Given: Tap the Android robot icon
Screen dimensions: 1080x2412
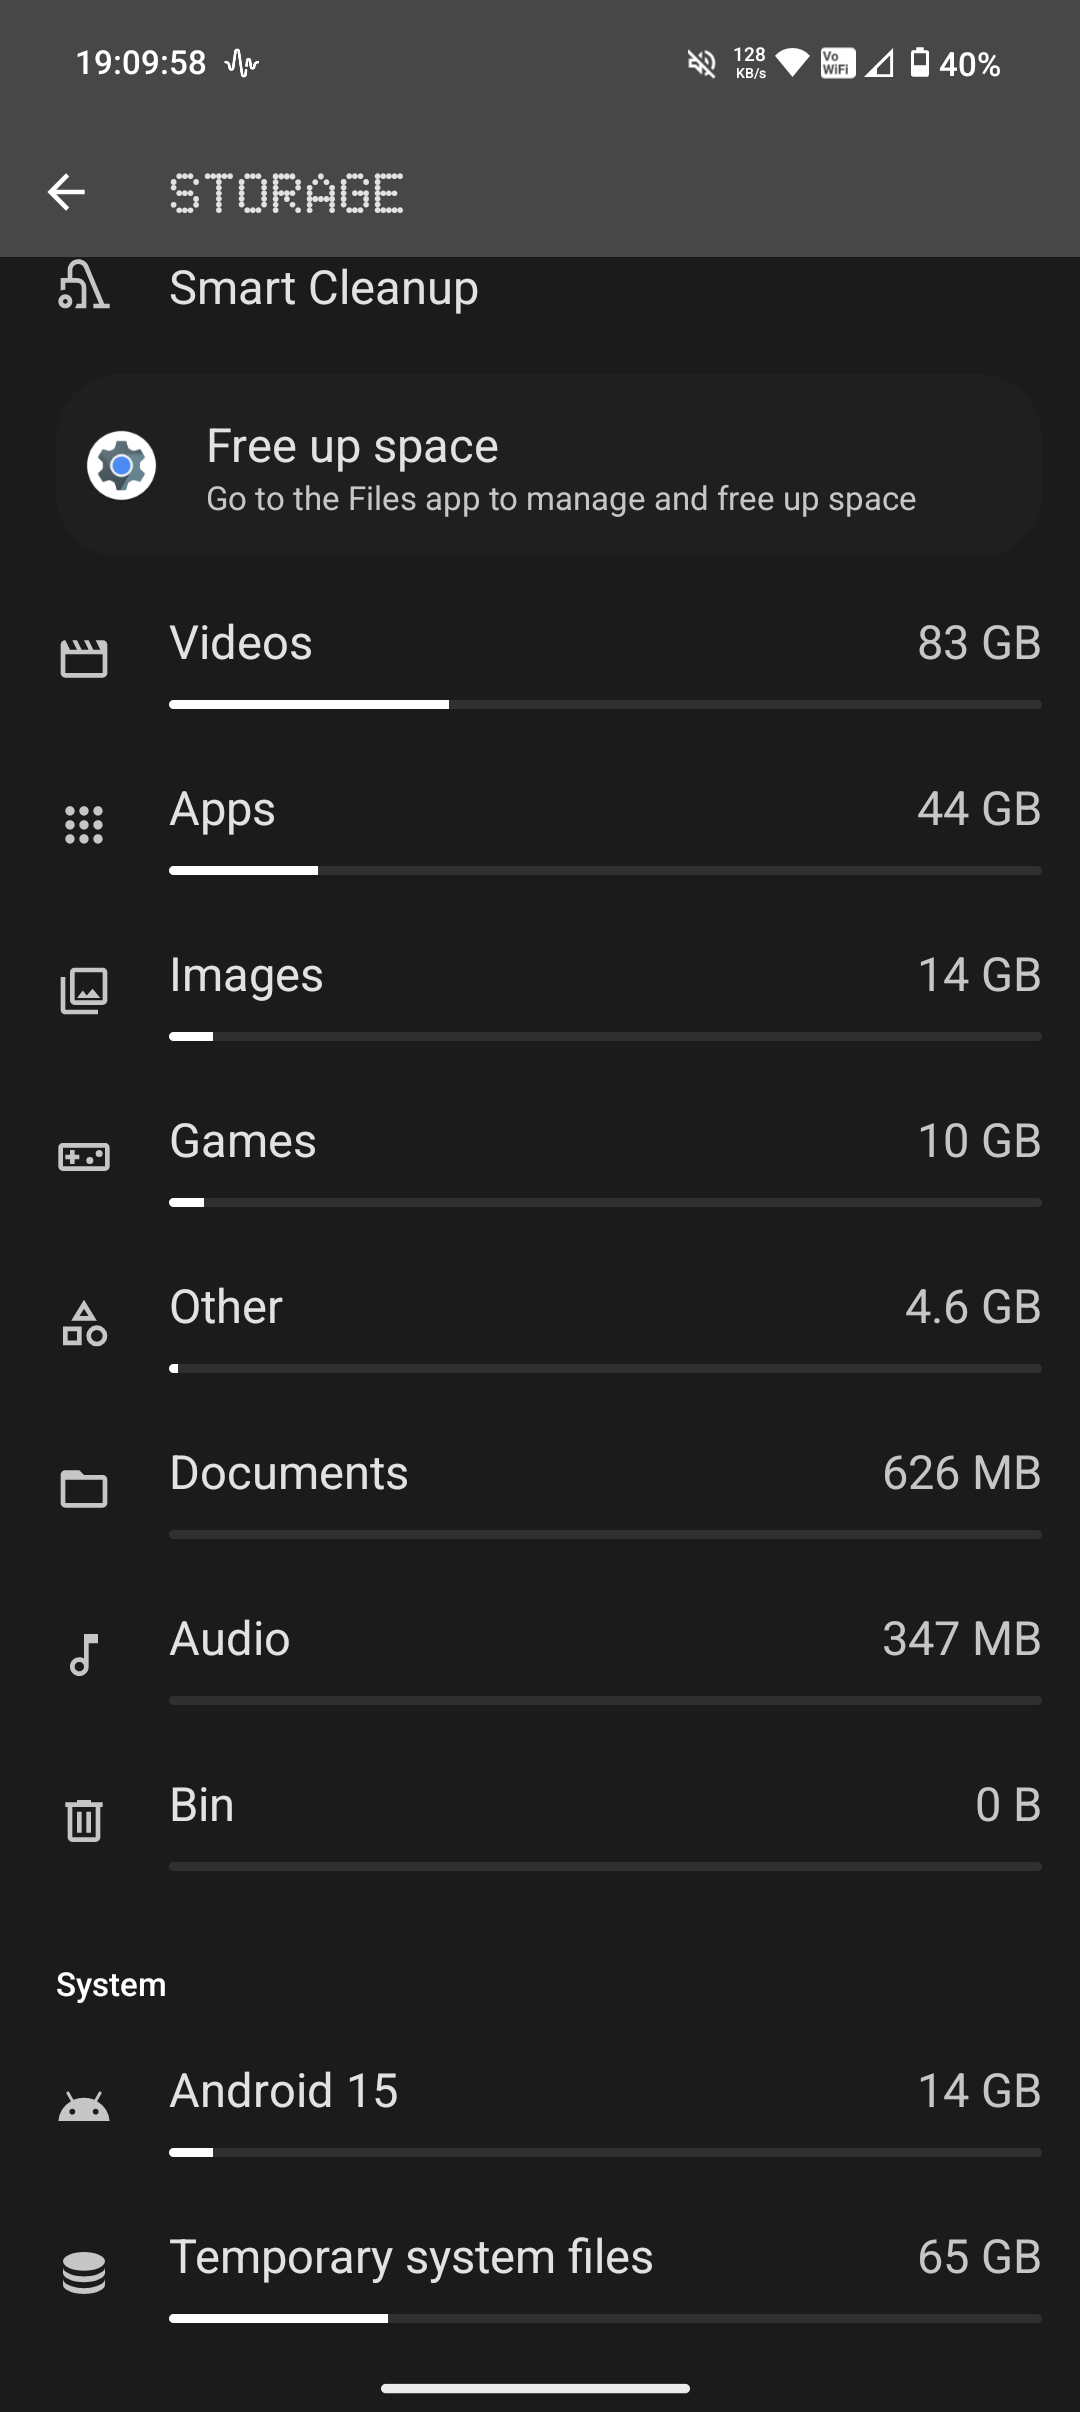Looking at the screenshot, I should pyautogui.click(x=84, y=2106).
